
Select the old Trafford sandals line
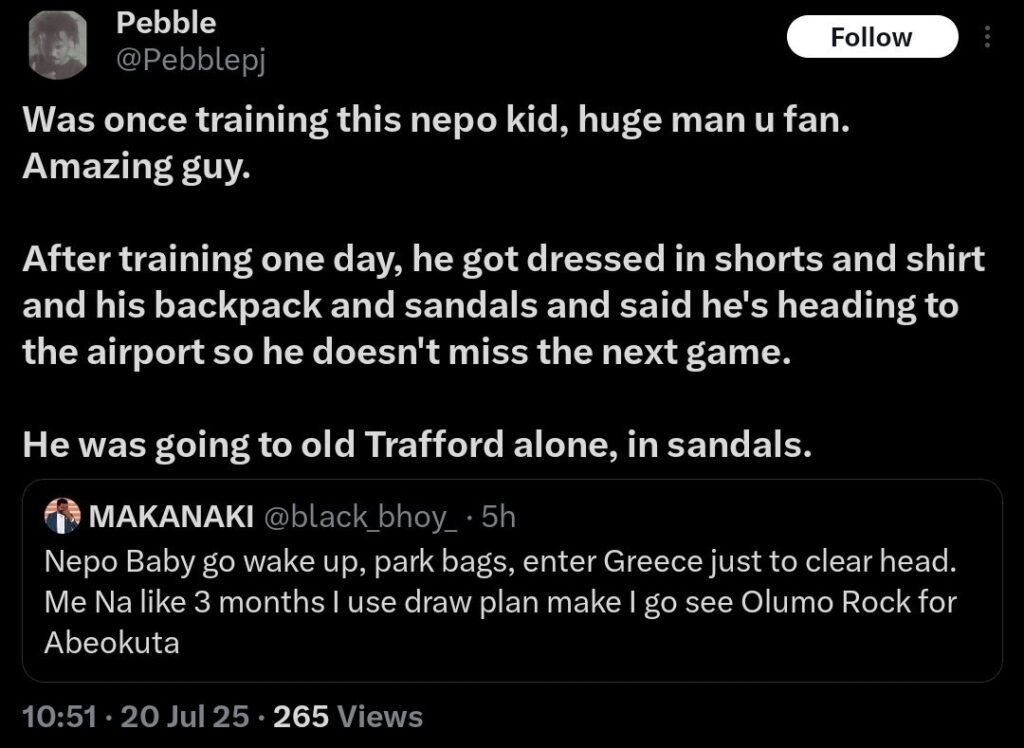(417, 445)
